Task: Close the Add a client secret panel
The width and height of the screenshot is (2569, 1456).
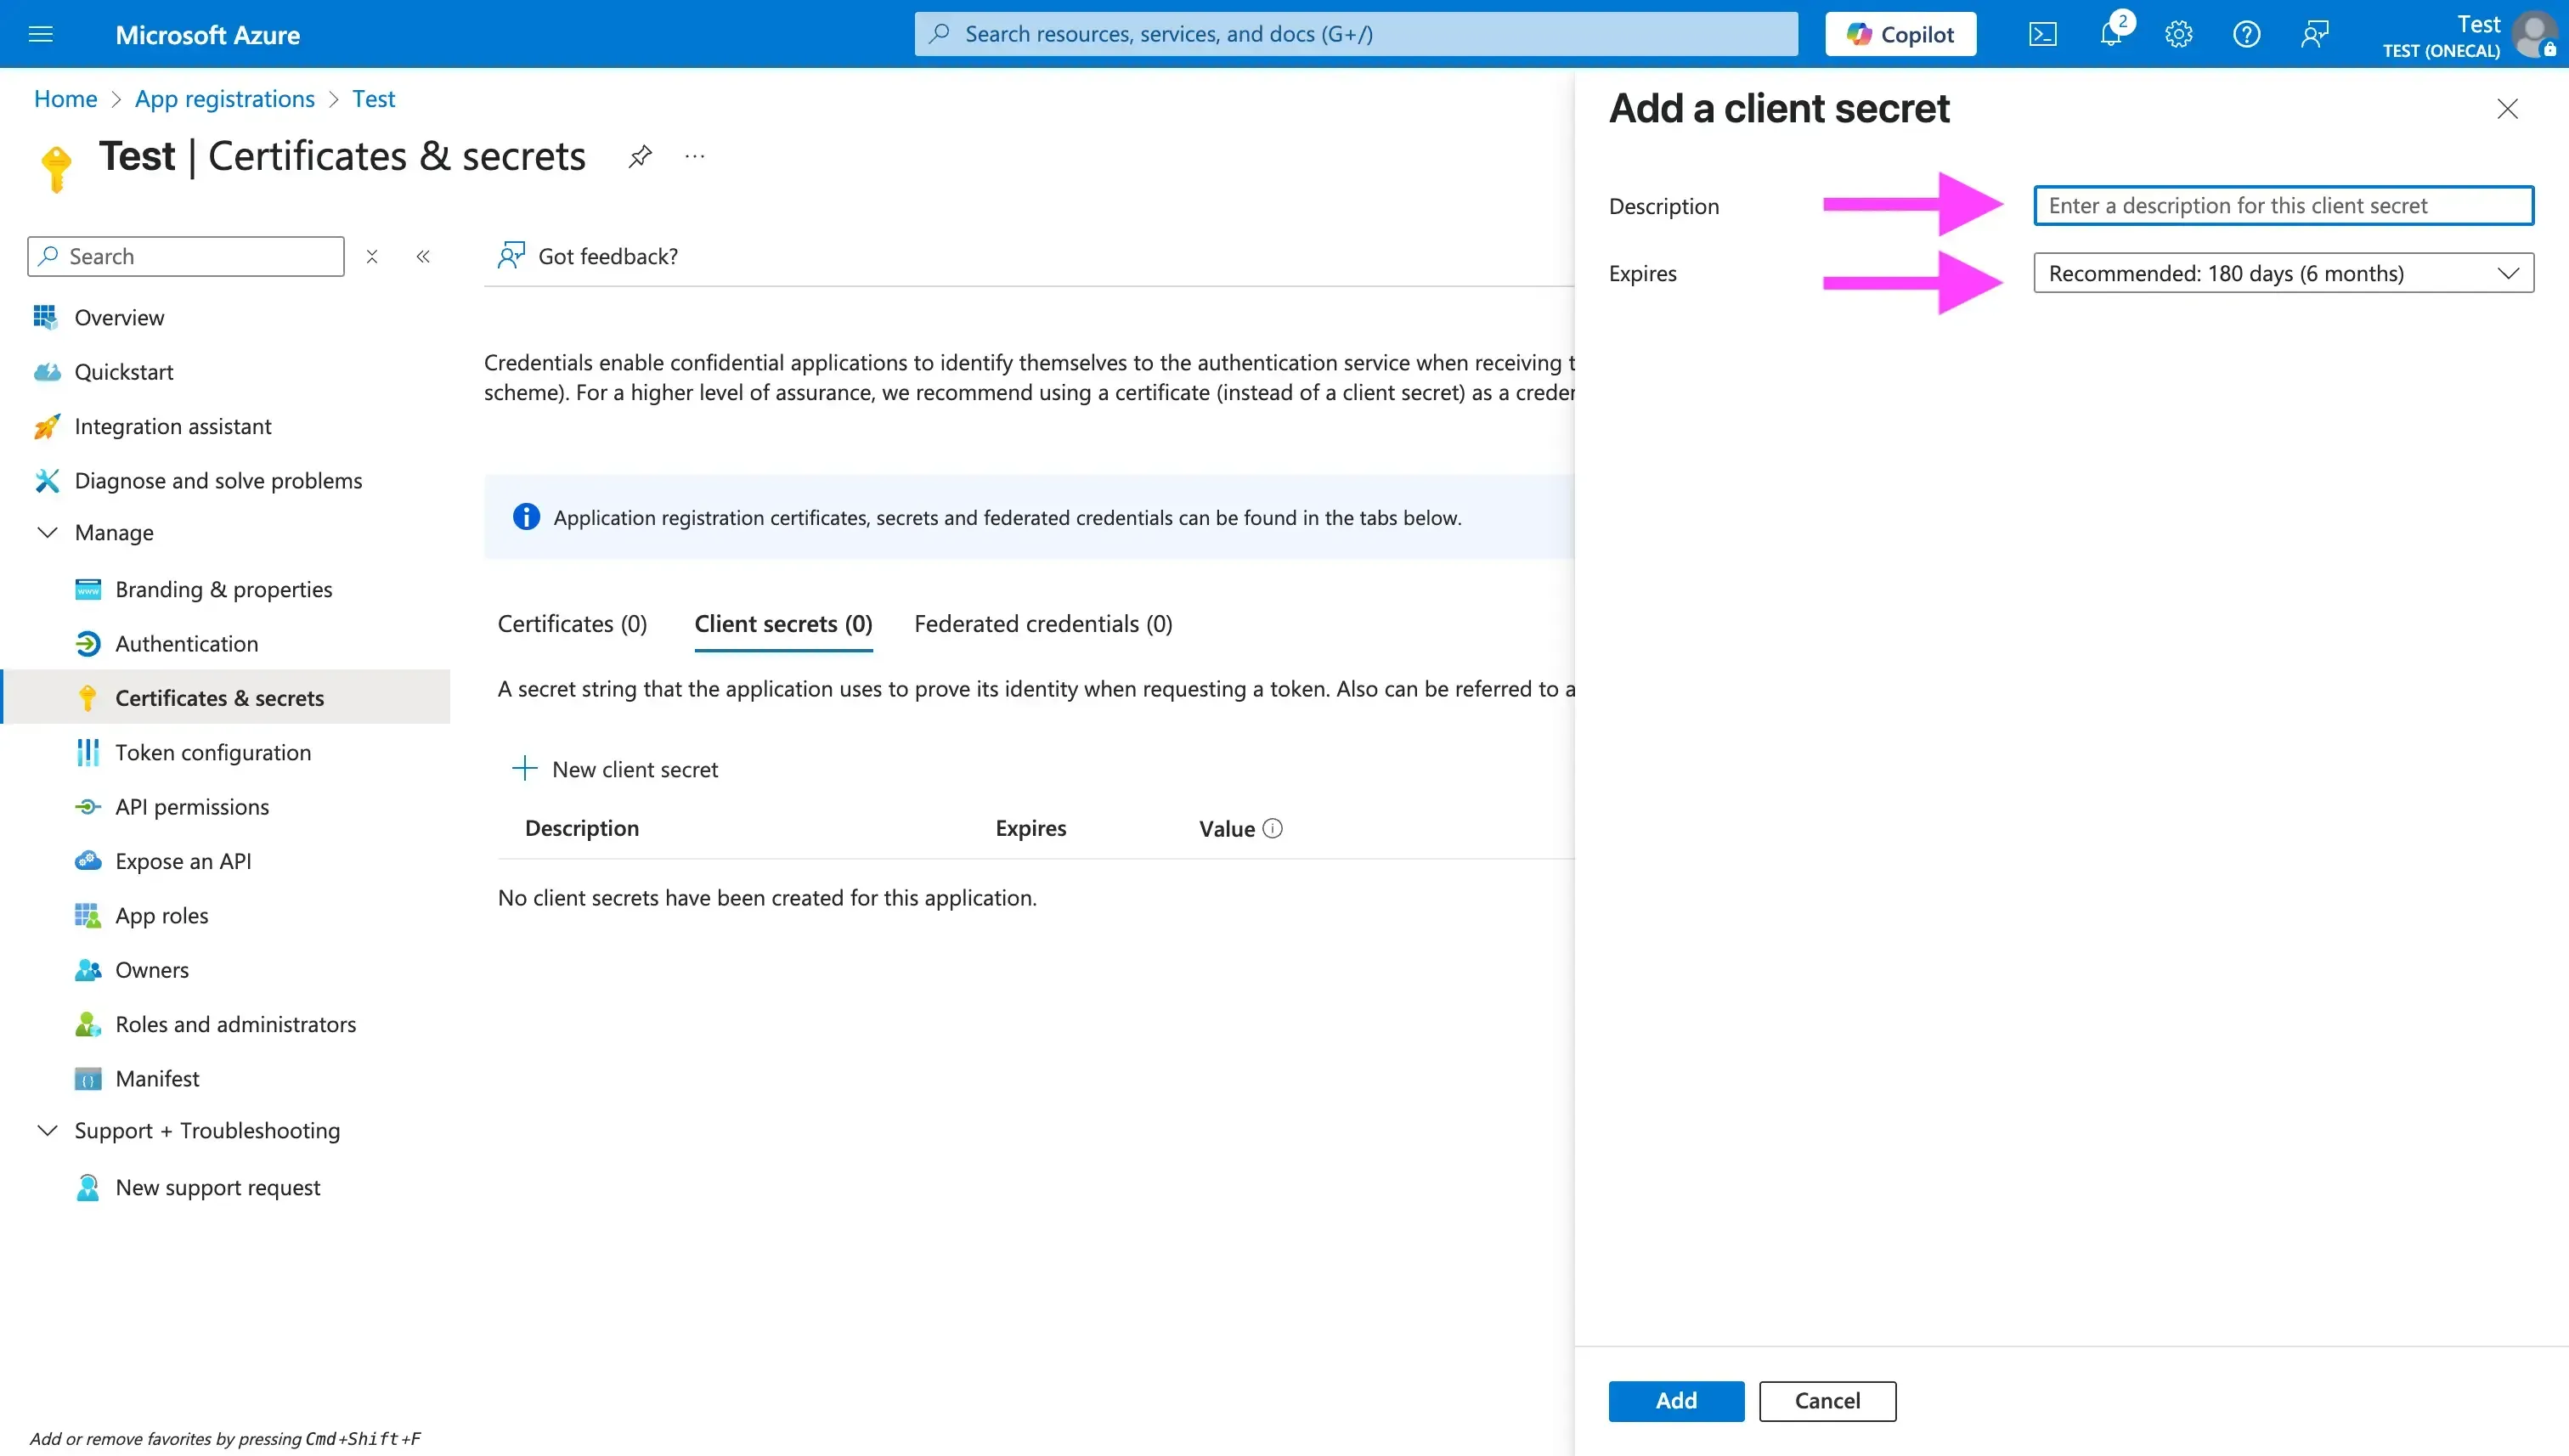Action: point(2507,109)
